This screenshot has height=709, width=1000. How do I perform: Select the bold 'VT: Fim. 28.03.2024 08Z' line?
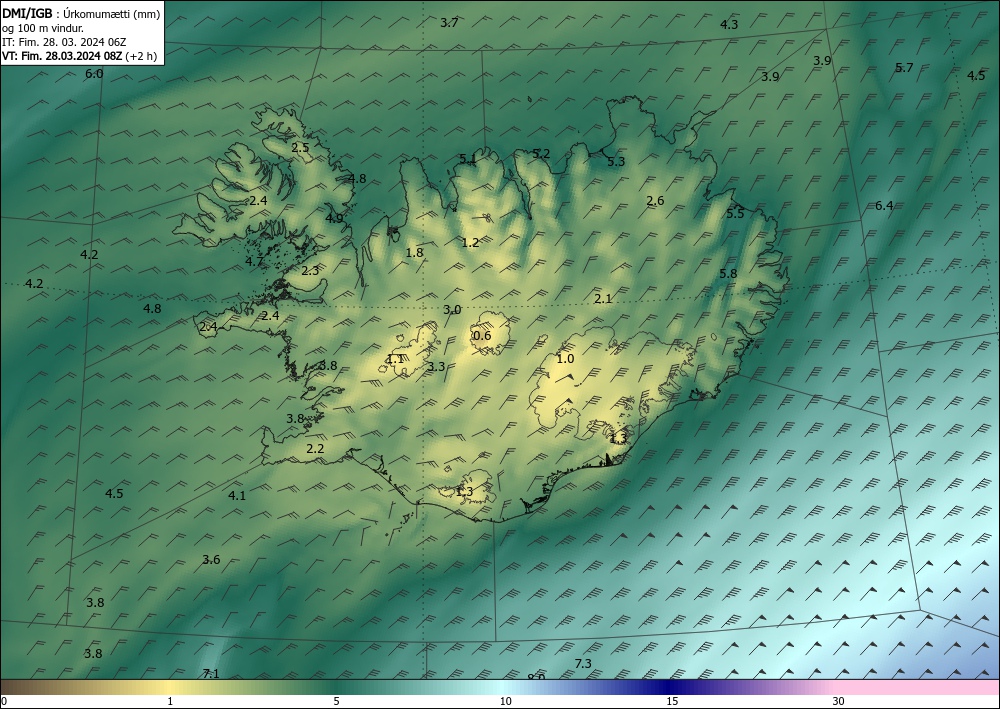[x=62, y=56]
